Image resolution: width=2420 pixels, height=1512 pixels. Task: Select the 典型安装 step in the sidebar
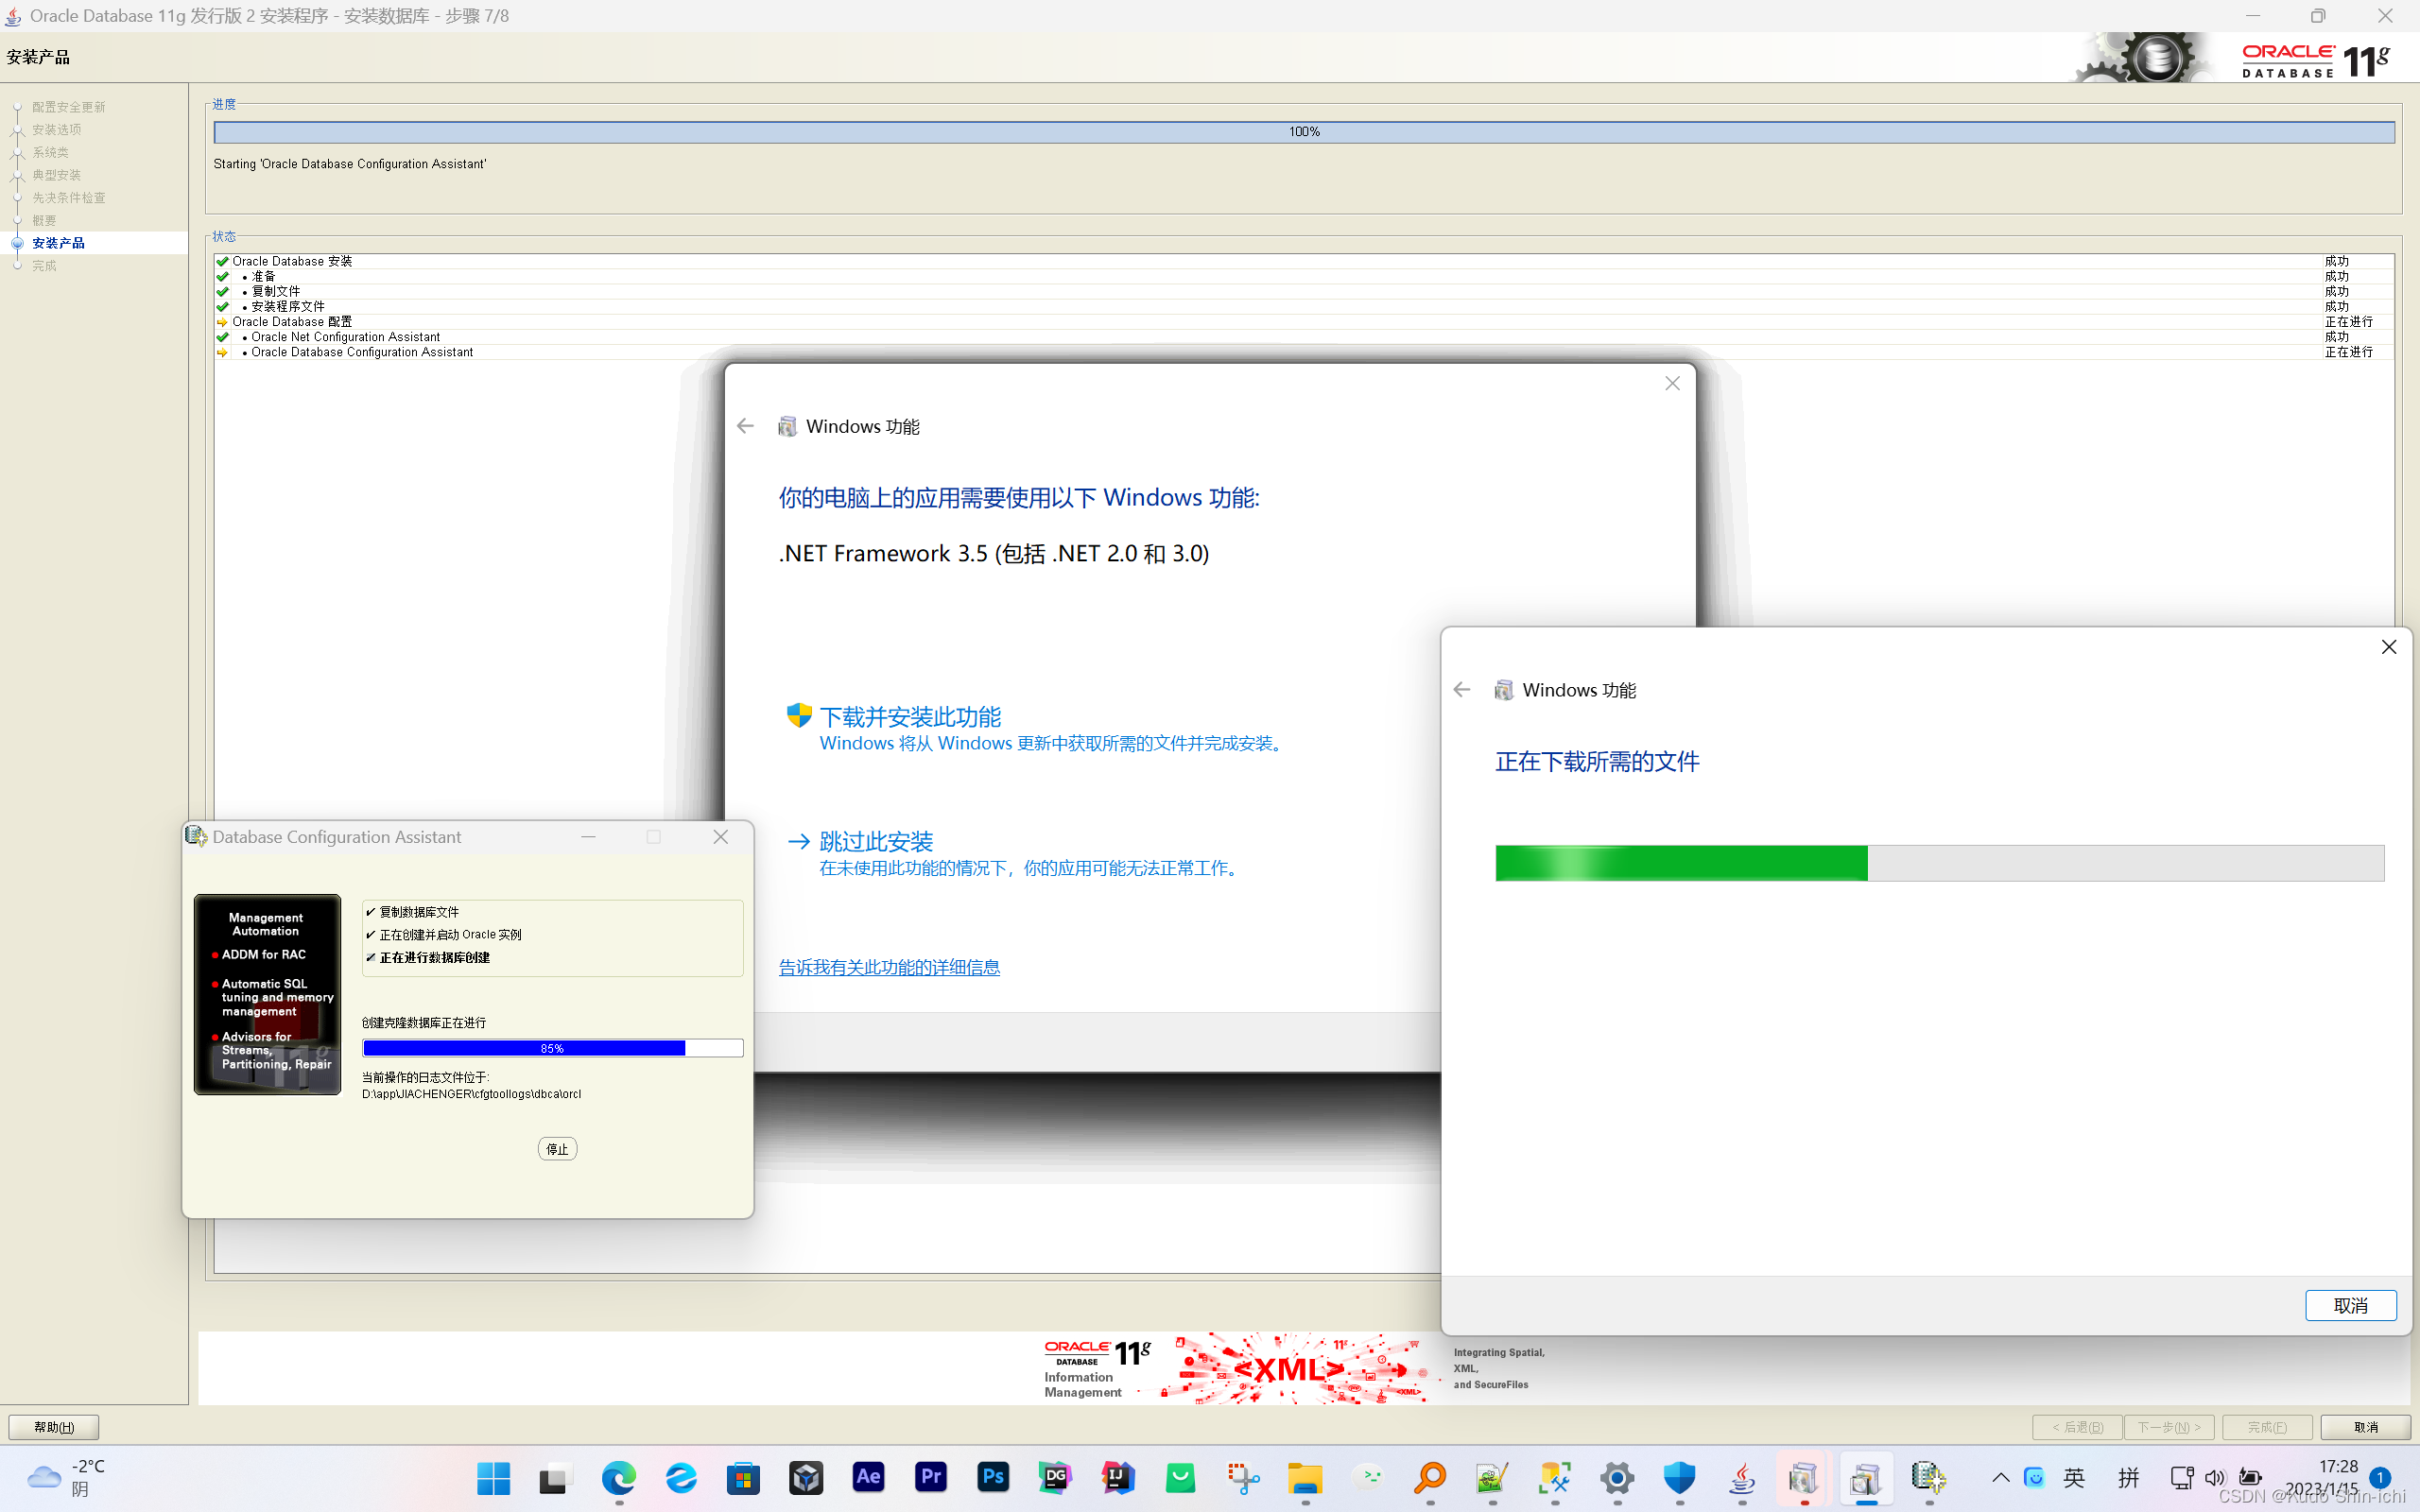tap(56, 175)
